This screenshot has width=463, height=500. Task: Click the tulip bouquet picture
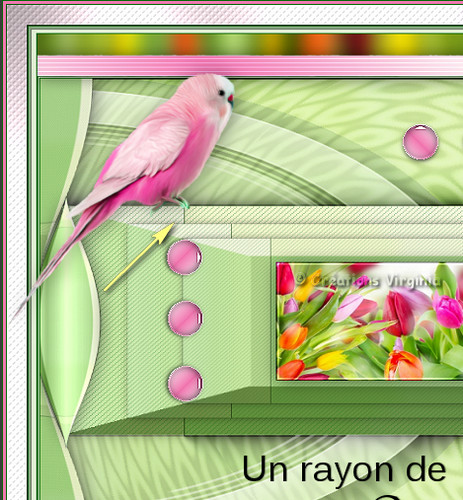pos(370,321)
